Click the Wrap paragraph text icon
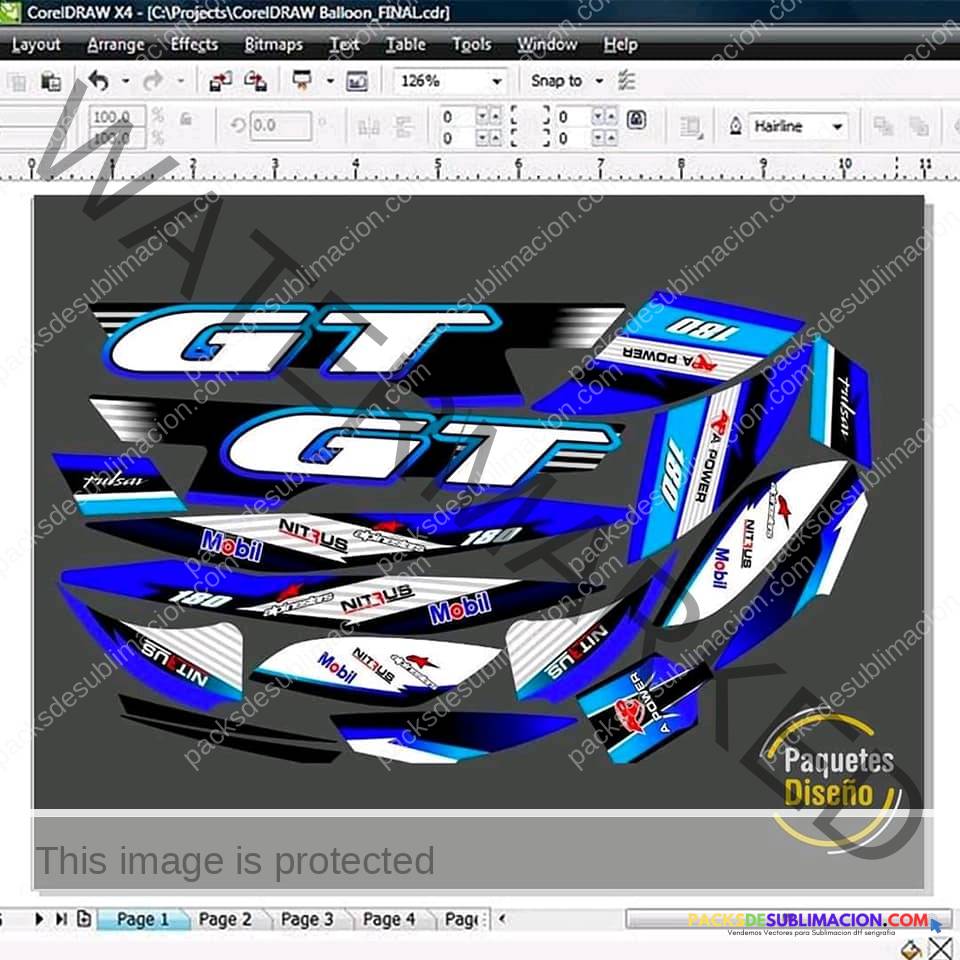 pyautogui.click(x=691, y=126)
